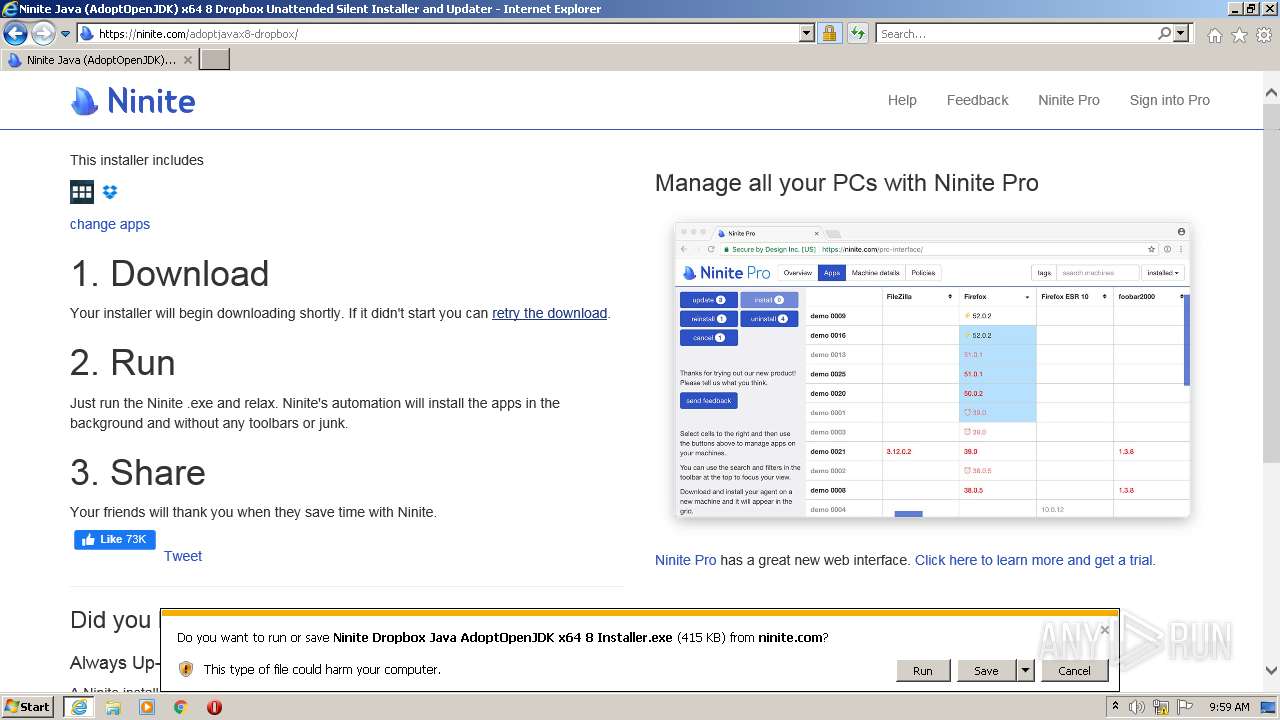Expand the search provider dropdown arrow
1280x720 pixels.
[1181, 33]
